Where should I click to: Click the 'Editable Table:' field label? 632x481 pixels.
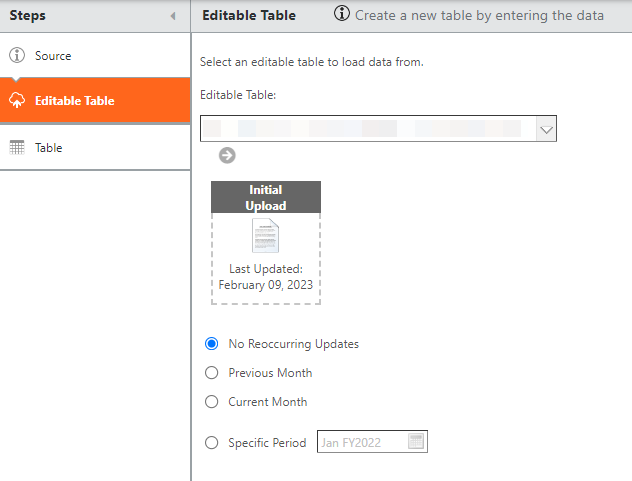pyautogui.click(x=238, y=95)
